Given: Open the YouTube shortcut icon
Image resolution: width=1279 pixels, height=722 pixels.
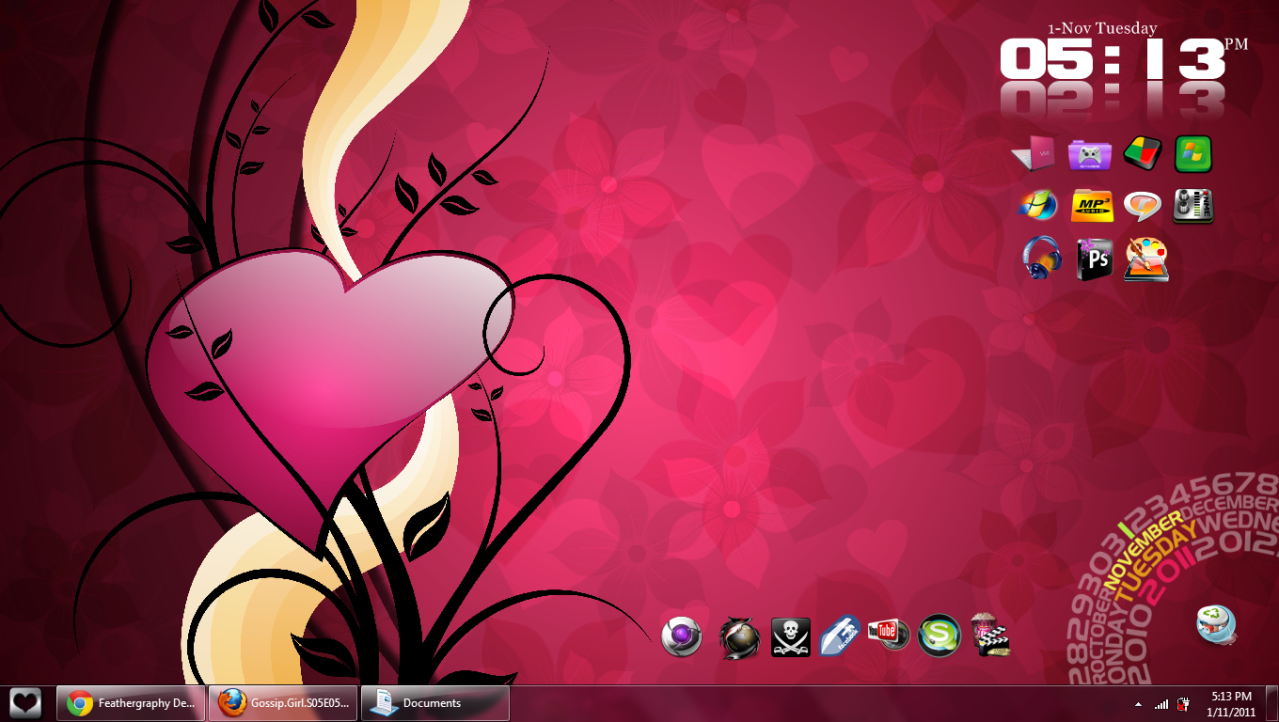Looking at the screenshot, I should (x=888, y=635).
